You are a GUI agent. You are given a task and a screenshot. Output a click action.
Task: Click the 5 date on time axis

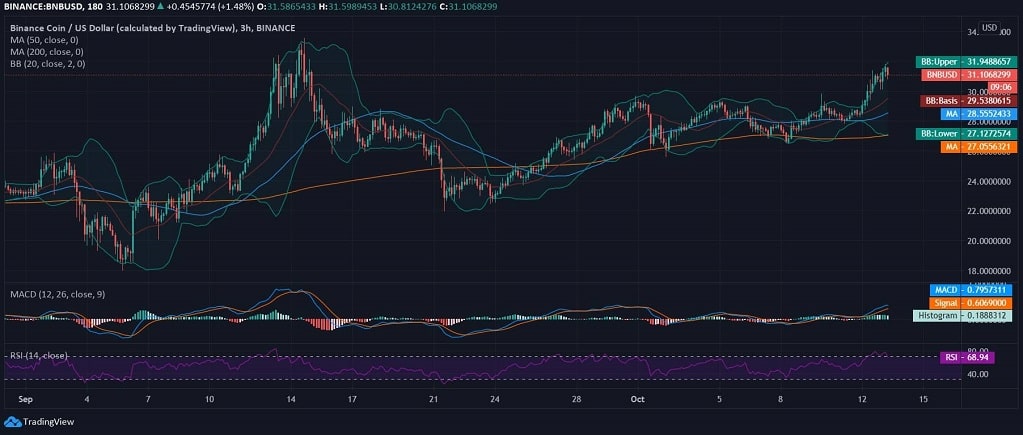pos(720,398)
